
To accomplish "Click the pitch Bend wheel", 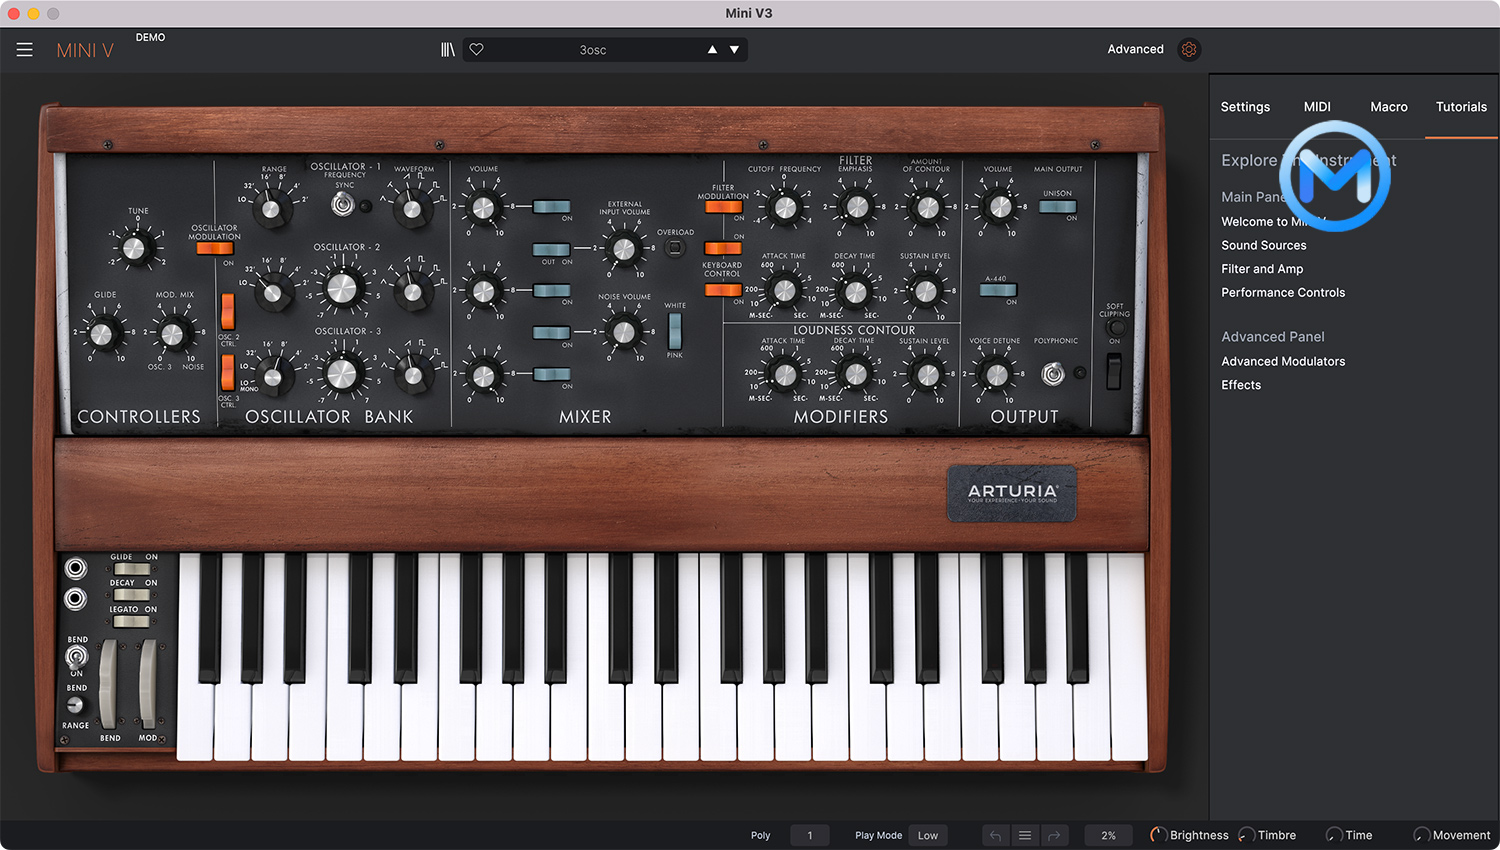I will (108, 684).
